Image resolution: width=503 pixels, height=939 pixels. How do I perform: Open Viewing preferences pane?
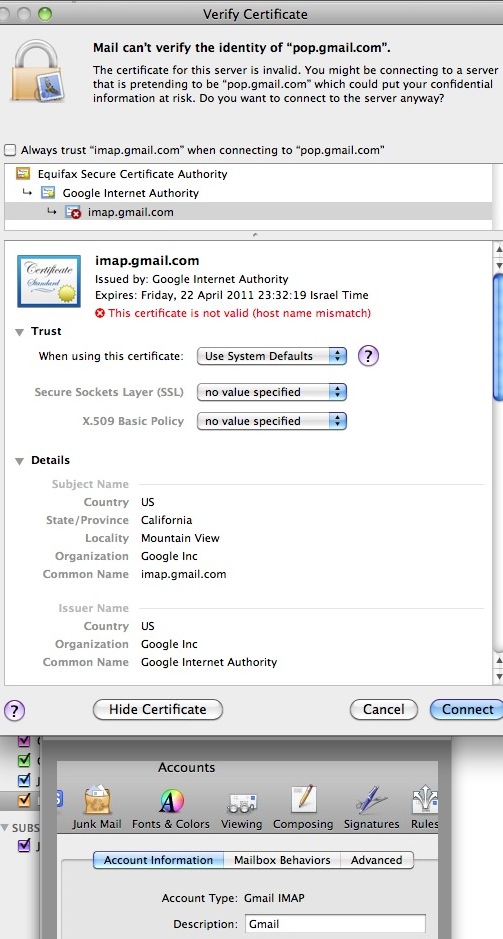click(241, 808)
